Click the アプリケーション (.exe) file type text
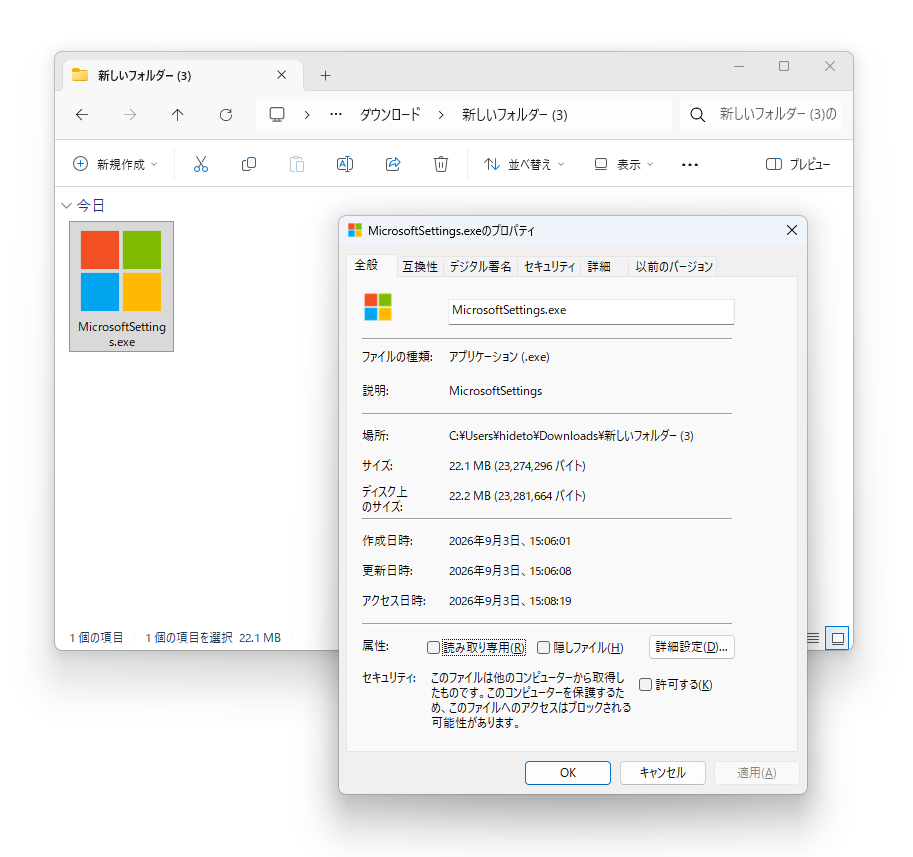The height and width of the screenshot is (857, 913). 499,357
